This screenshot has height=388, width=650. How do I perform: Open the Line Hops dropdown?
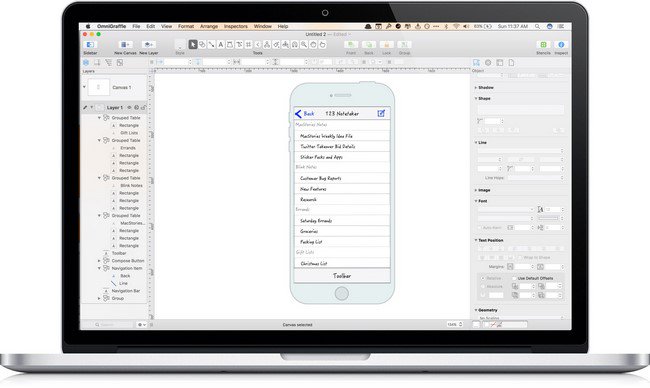click(x=536, y=178)
